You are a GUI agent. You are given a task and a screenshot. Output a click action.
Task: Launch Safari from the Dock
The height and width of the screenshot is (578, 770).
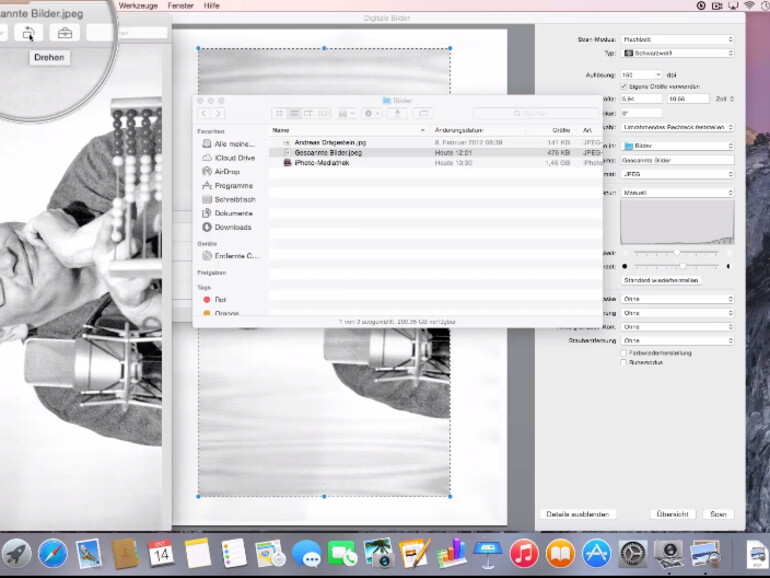point(52,553)
